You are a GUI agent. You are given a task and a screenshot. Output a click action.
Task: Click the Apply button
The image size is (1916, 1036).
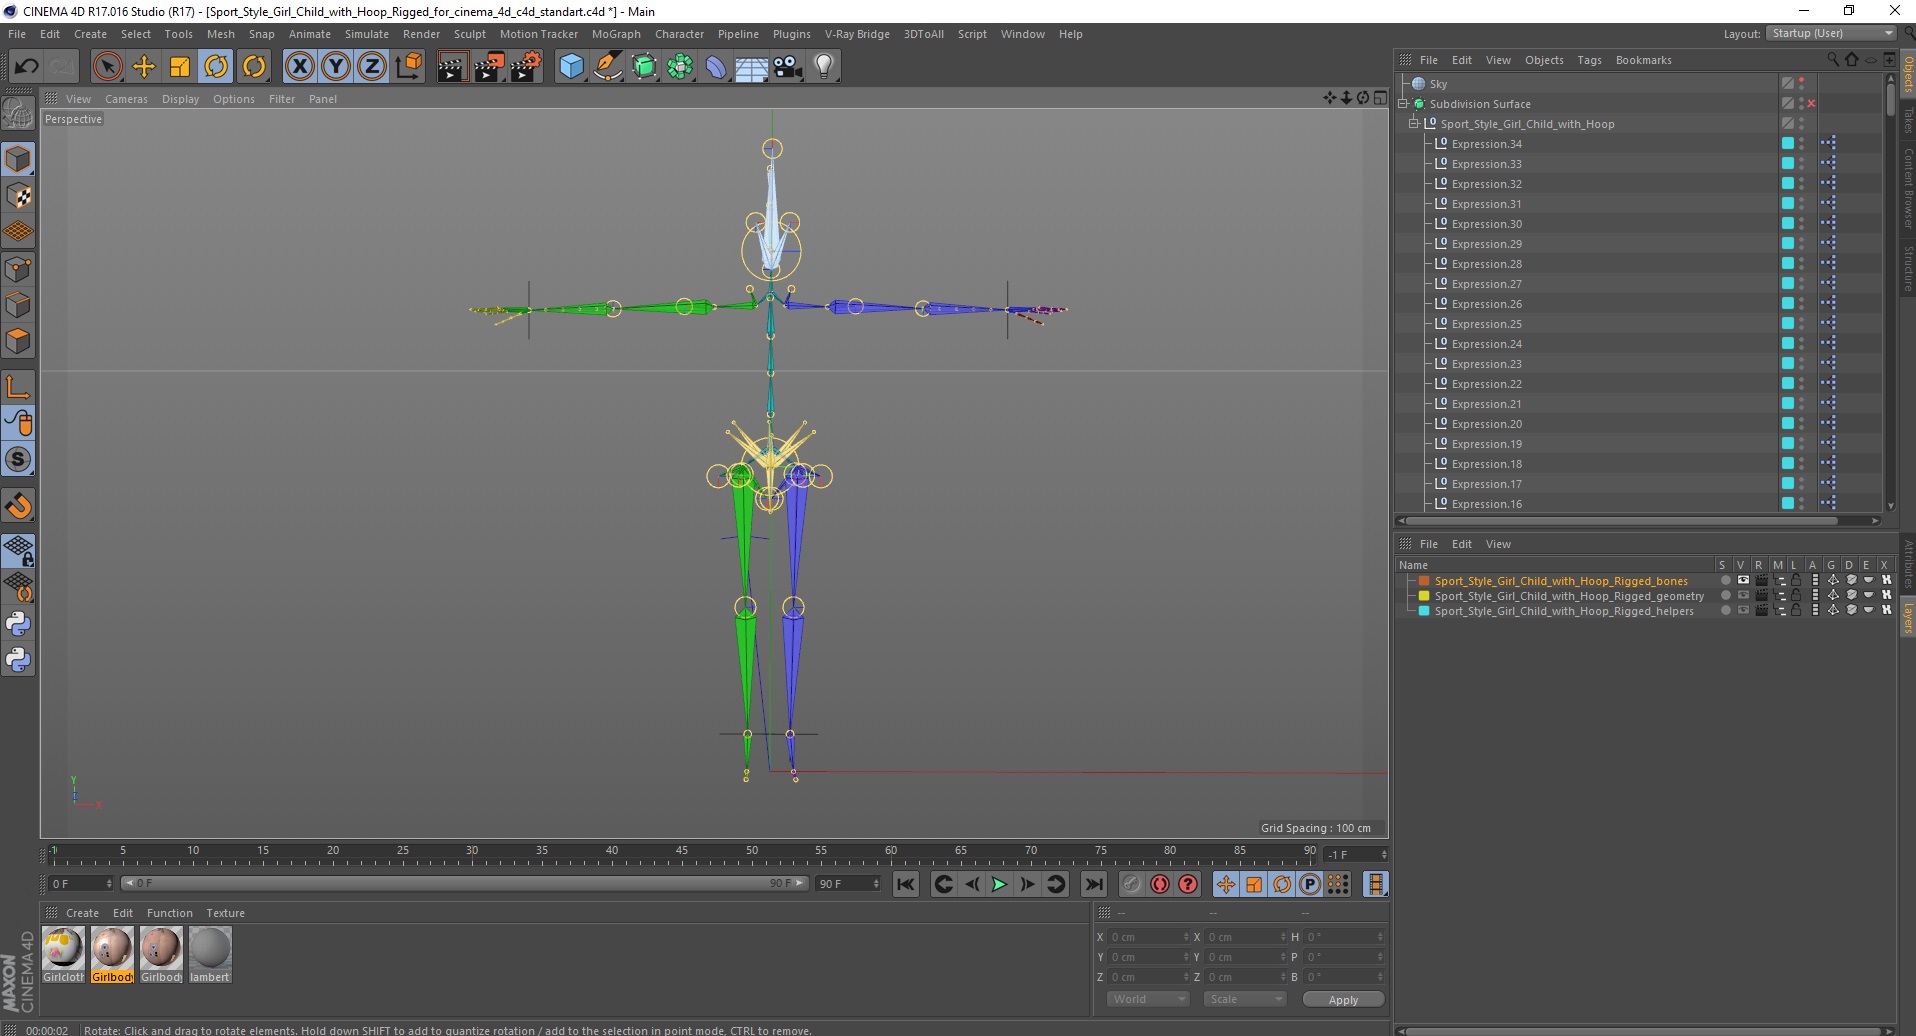tap(1343, 999)
